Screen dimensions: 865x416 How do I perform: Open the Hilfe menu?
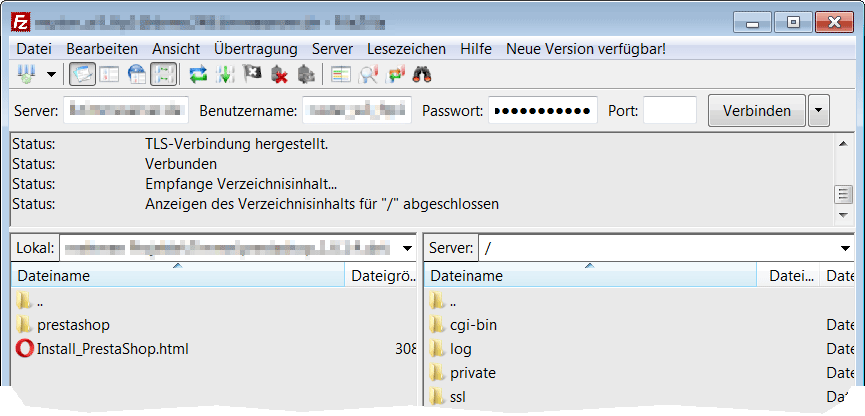click(x=476, y=49)
